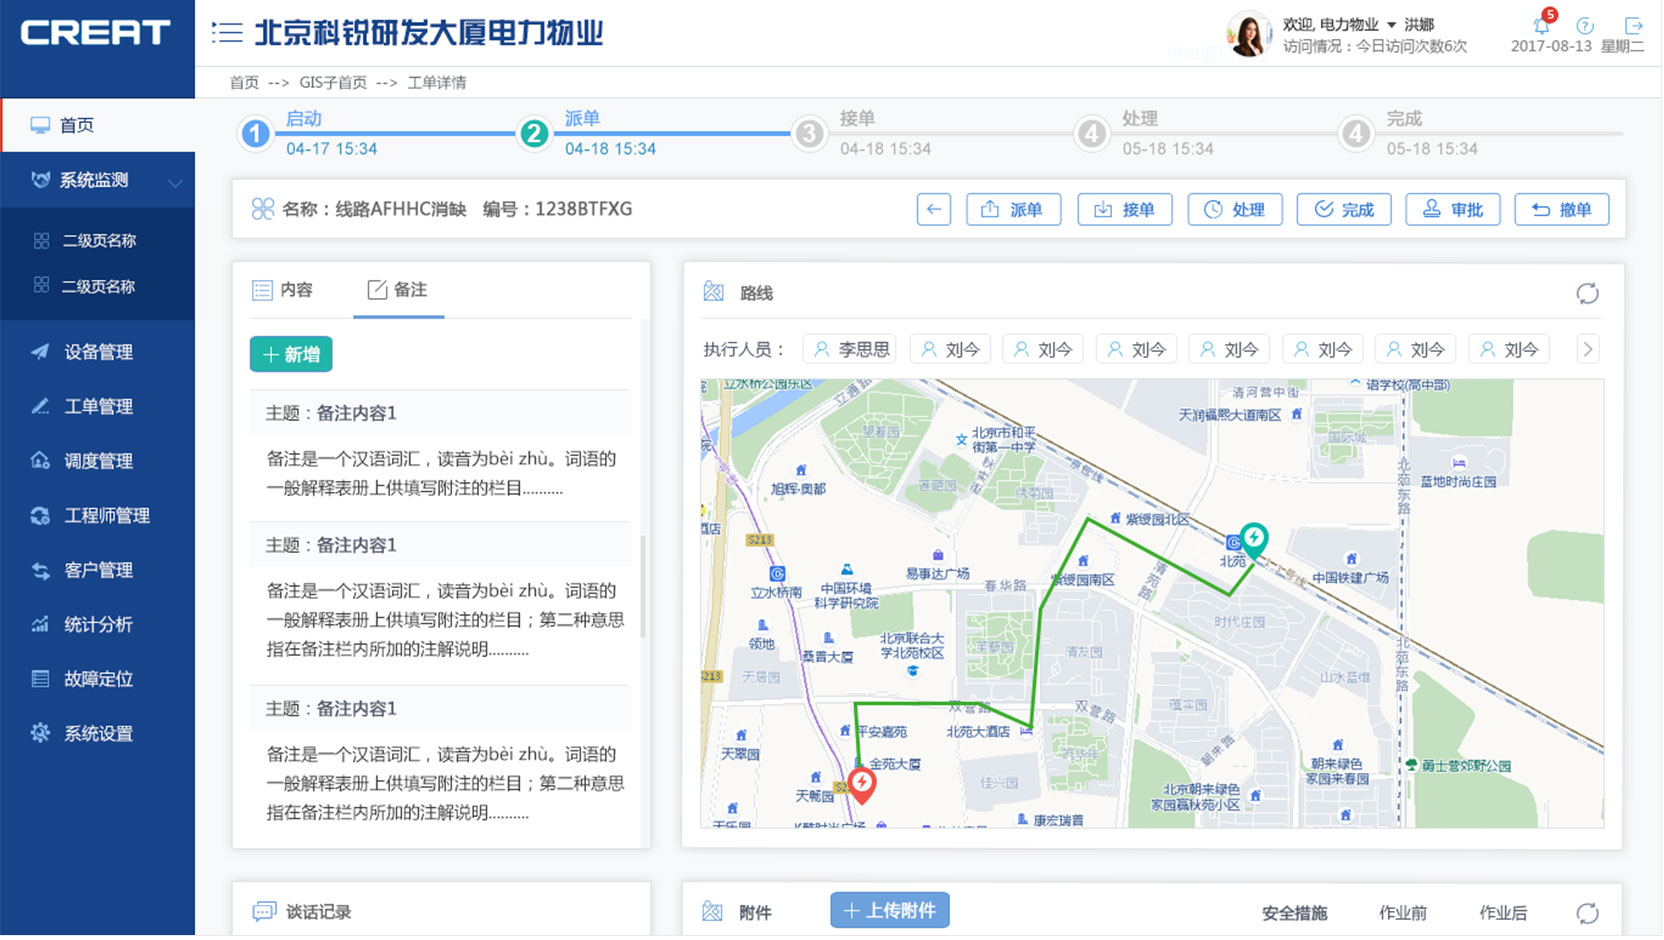Click the back arrow button in toolbar
This screenshot has width=1664, height=940.
click(933, 209)
